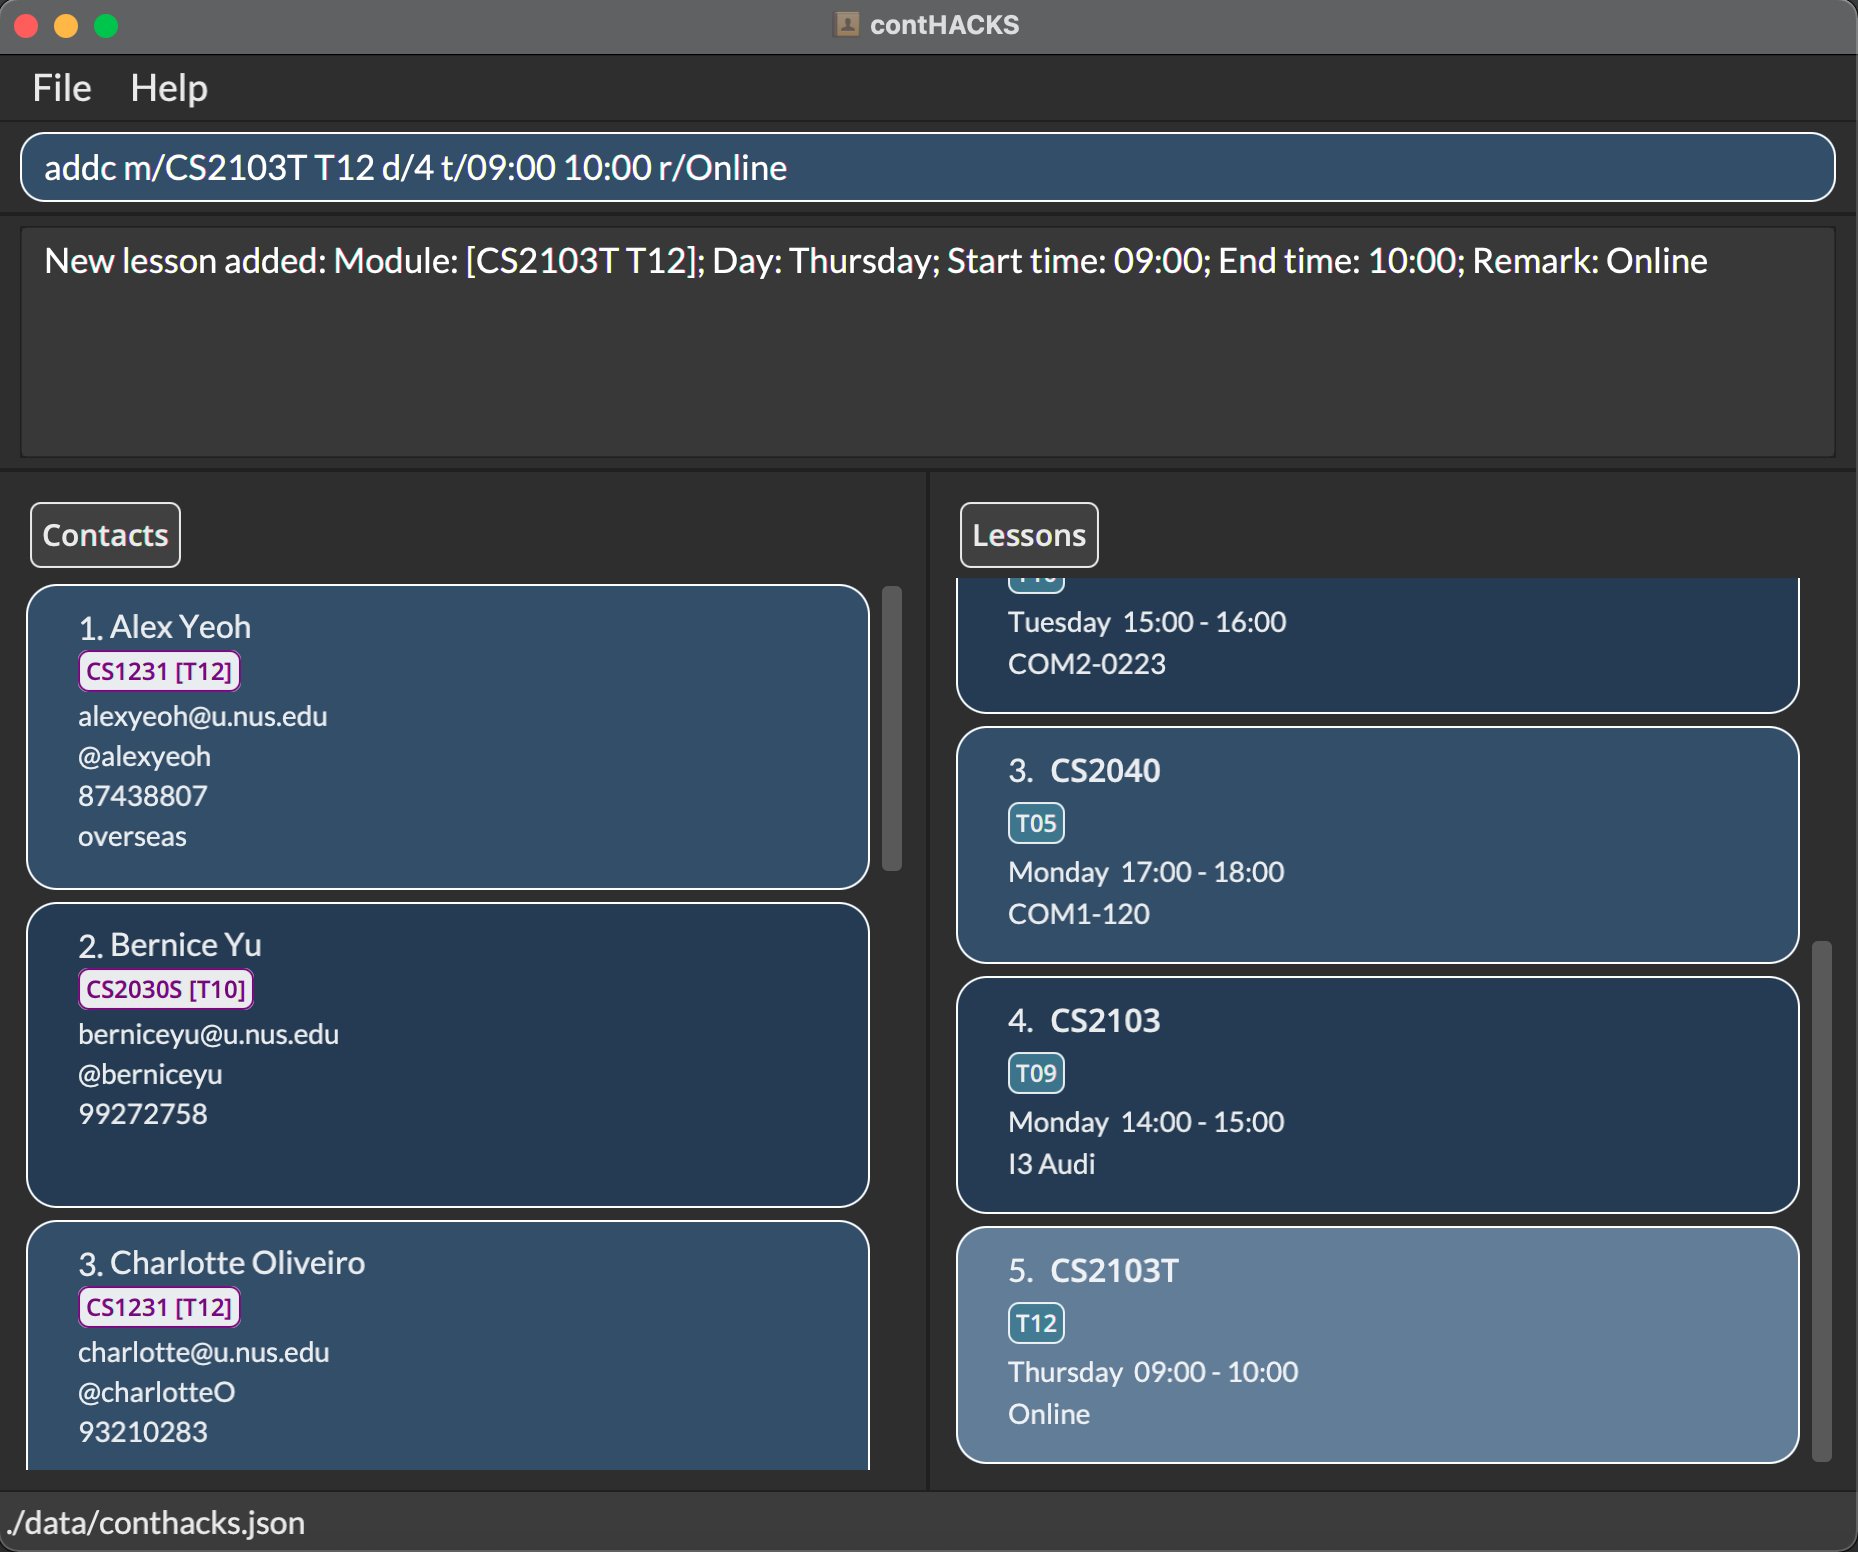Click the Lessons panel label
Screen dimensions: 1858x1552
pos(1028,535)
